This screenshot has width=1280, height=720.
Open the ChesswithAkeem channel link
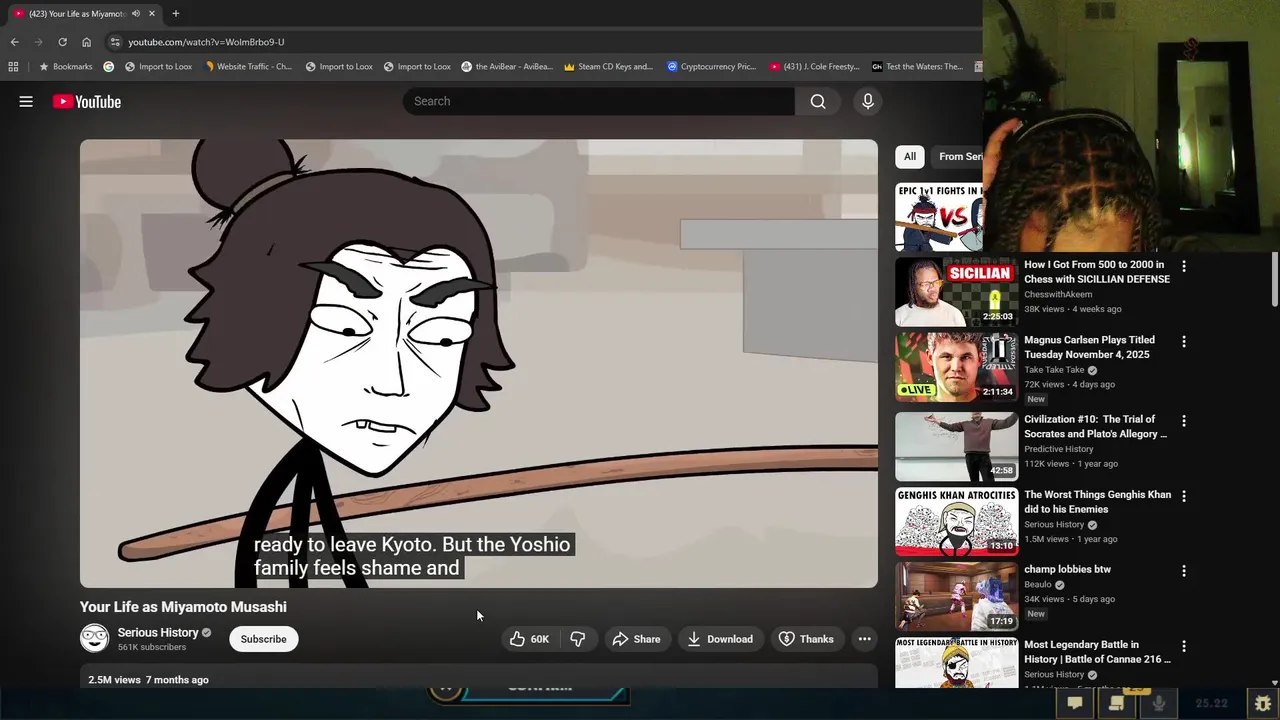[1058, 295]
